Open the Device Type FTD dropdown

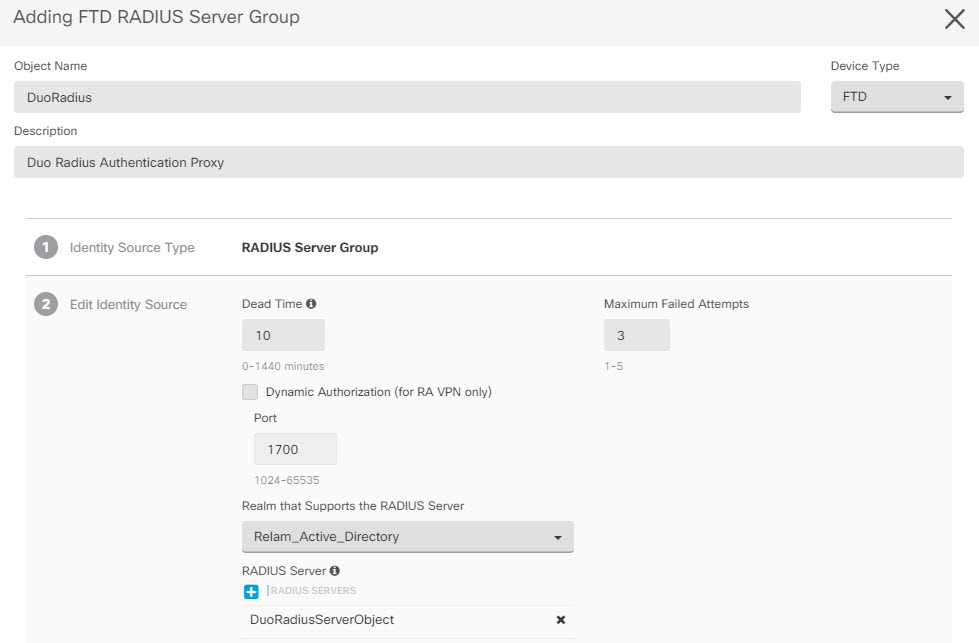click(896, 97)
